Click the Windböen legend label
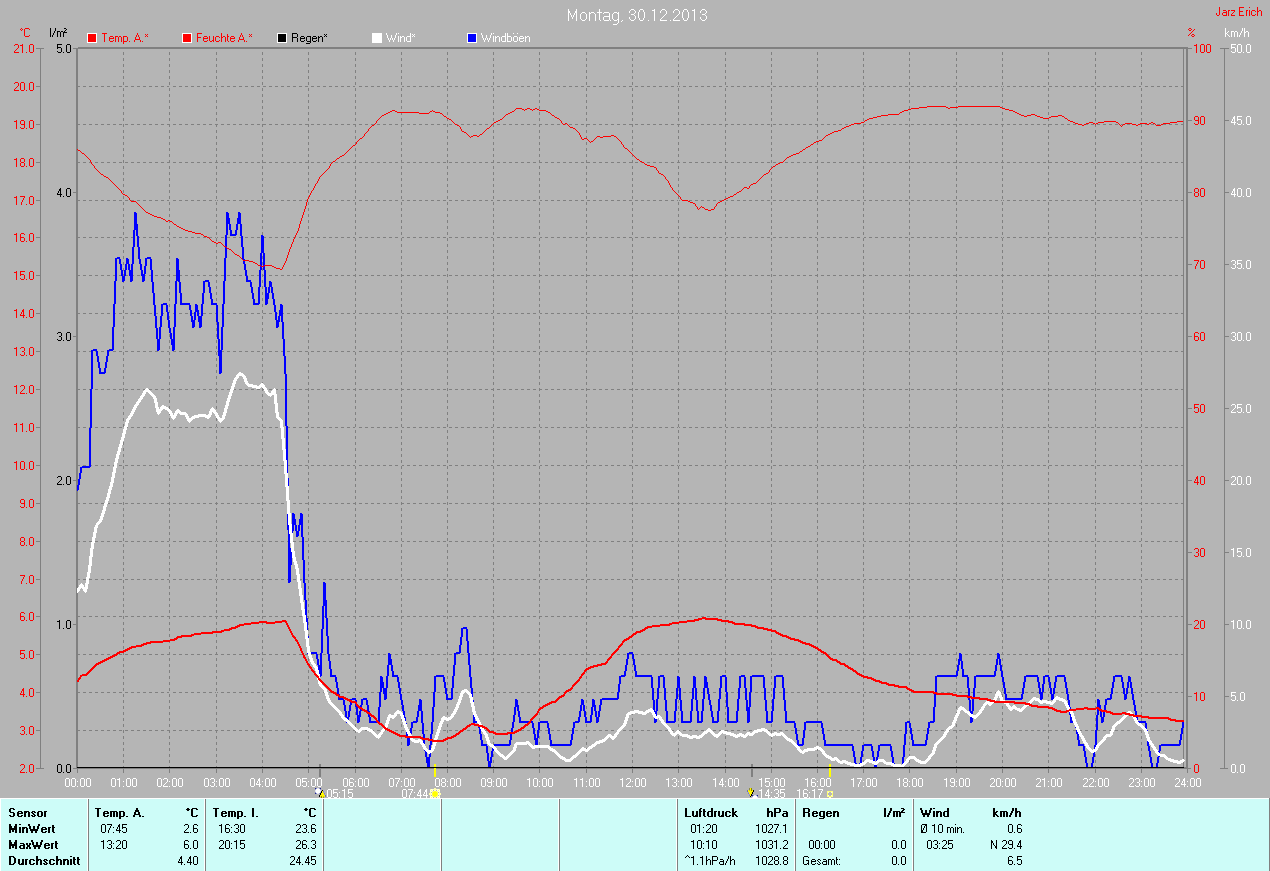This screenshot has width=1270, height=871. [506, 38]
